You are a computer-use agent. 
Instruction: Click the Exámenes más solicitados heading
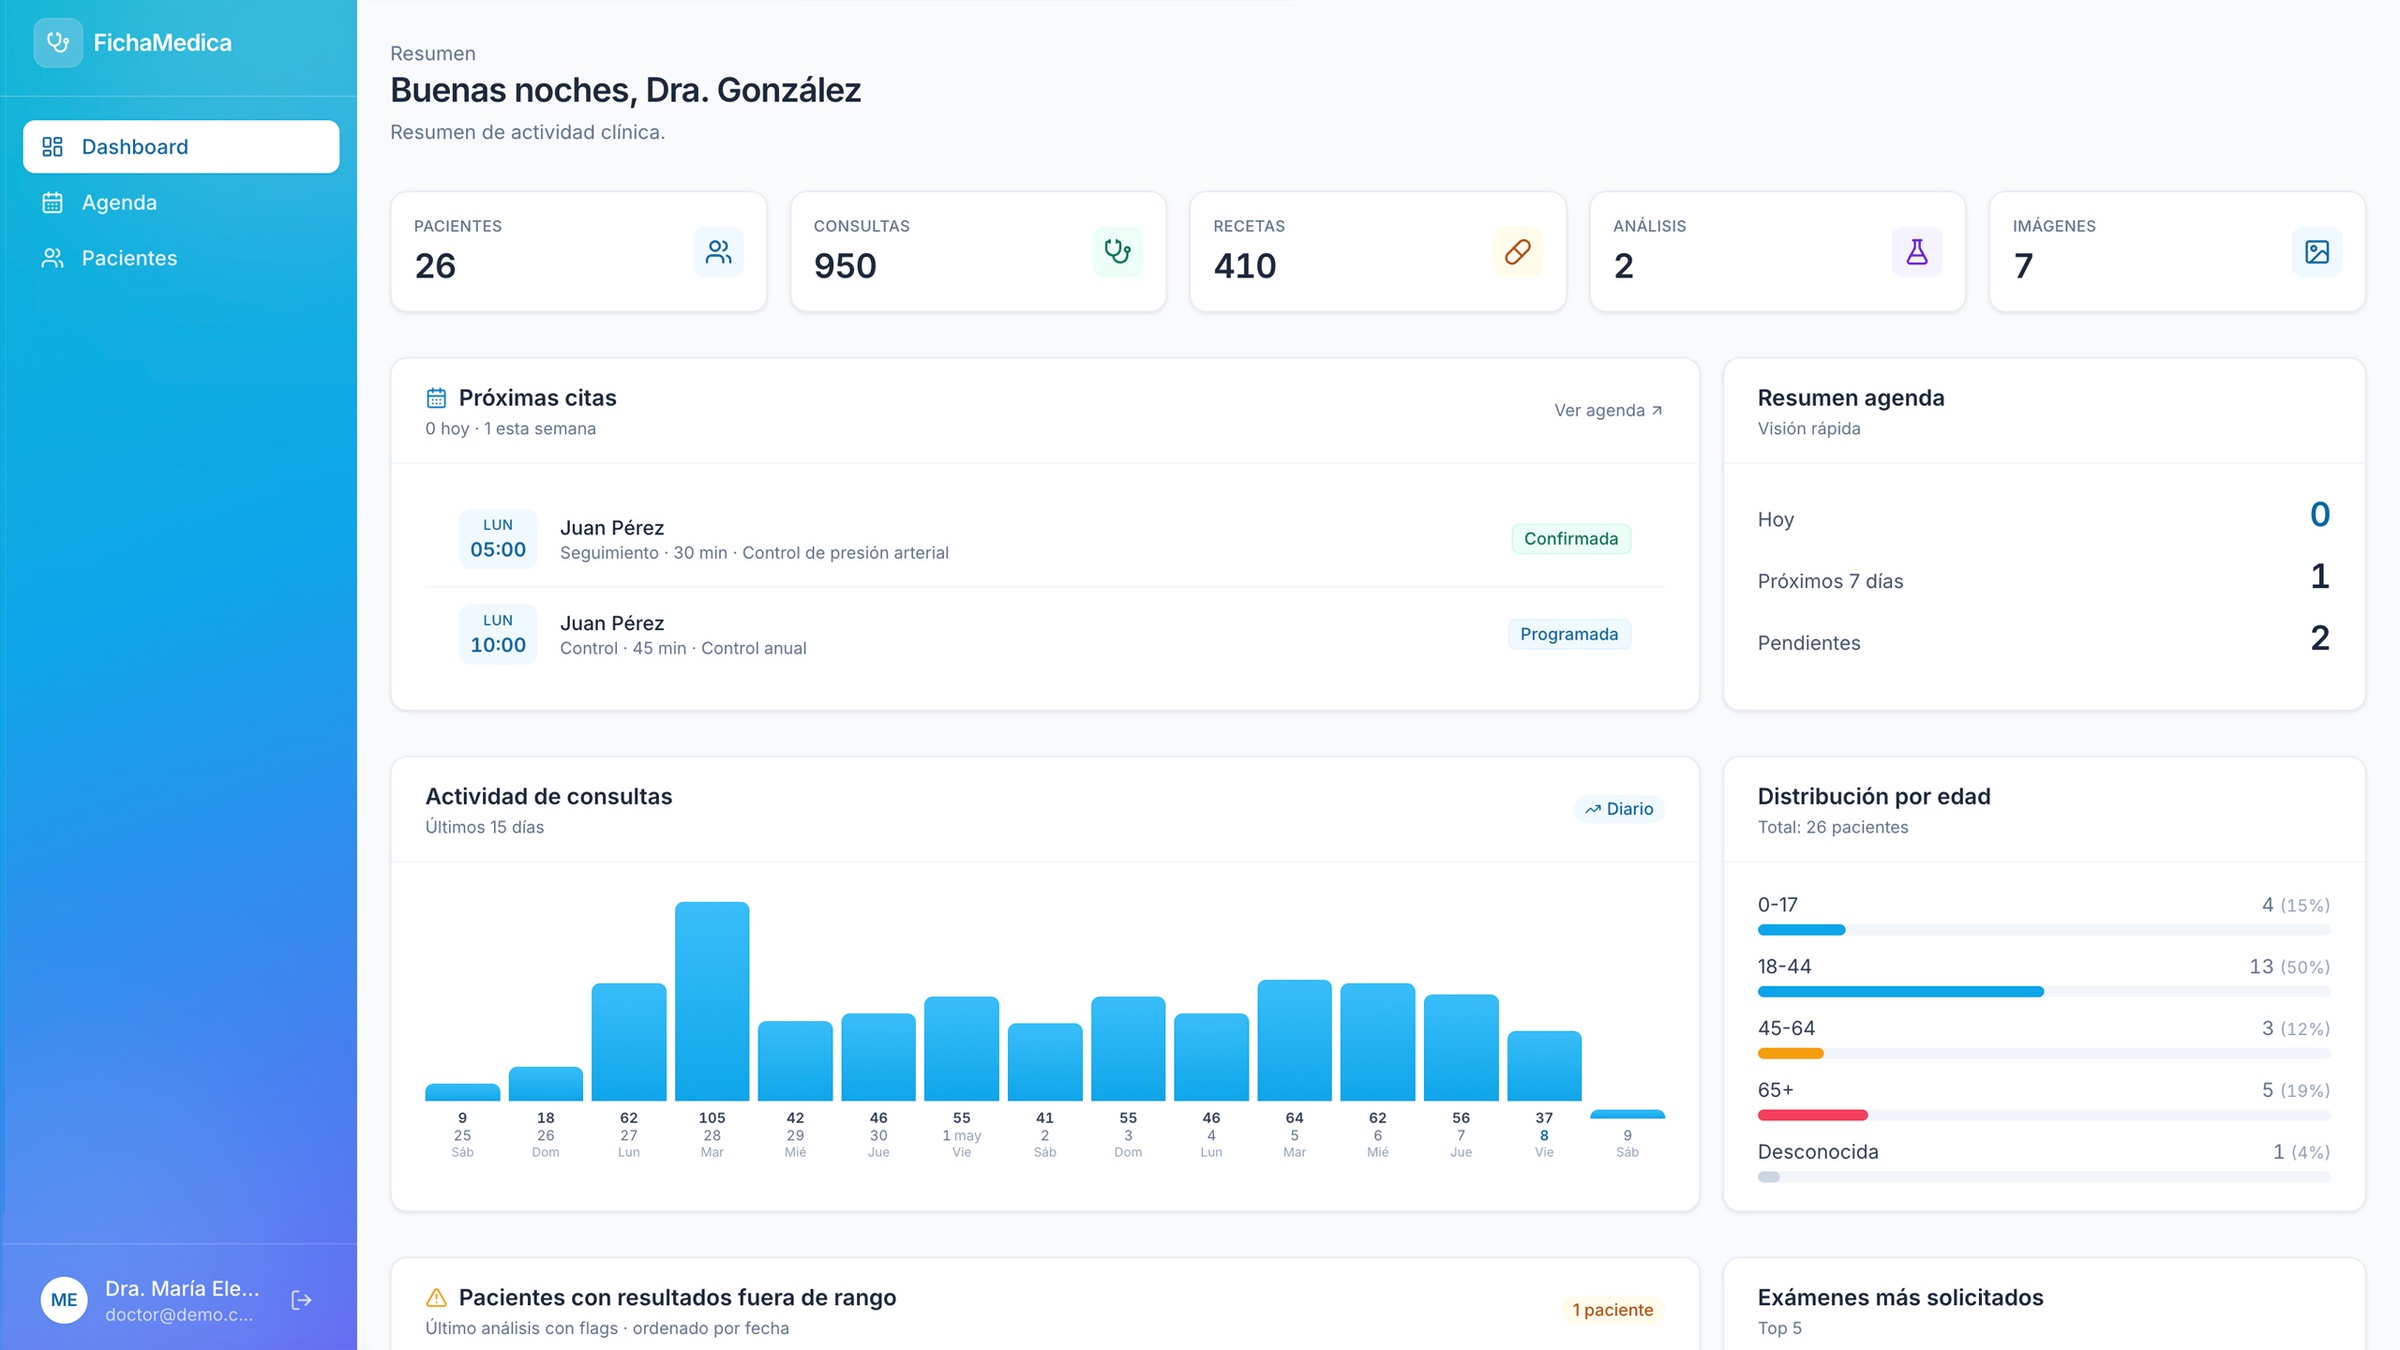tap(1900, 1298)
